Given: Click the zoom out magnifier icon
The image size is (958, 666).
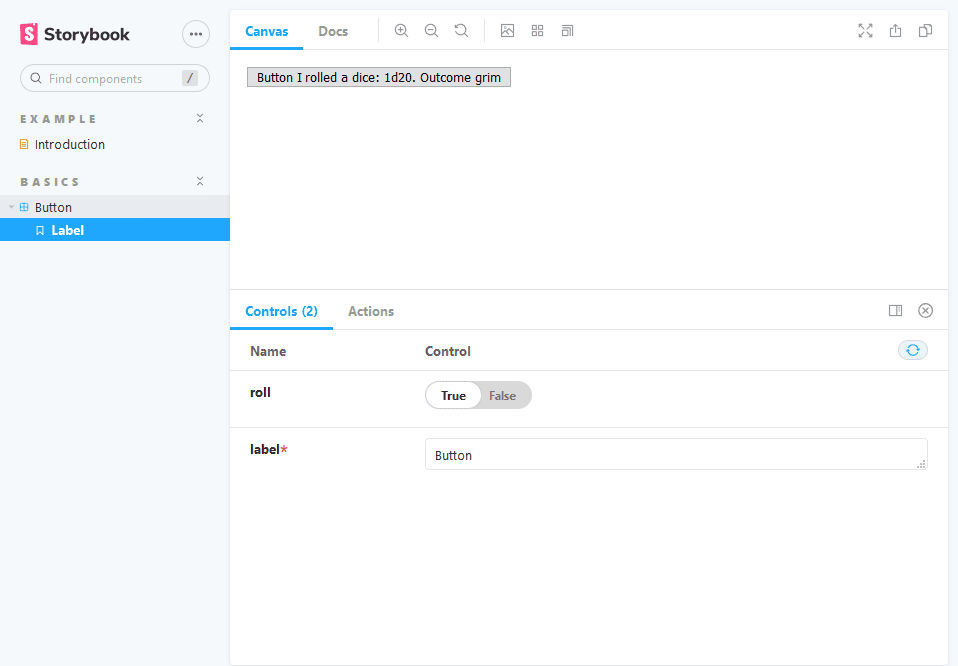Looking at the screenshot, I should tap(431, 31).
